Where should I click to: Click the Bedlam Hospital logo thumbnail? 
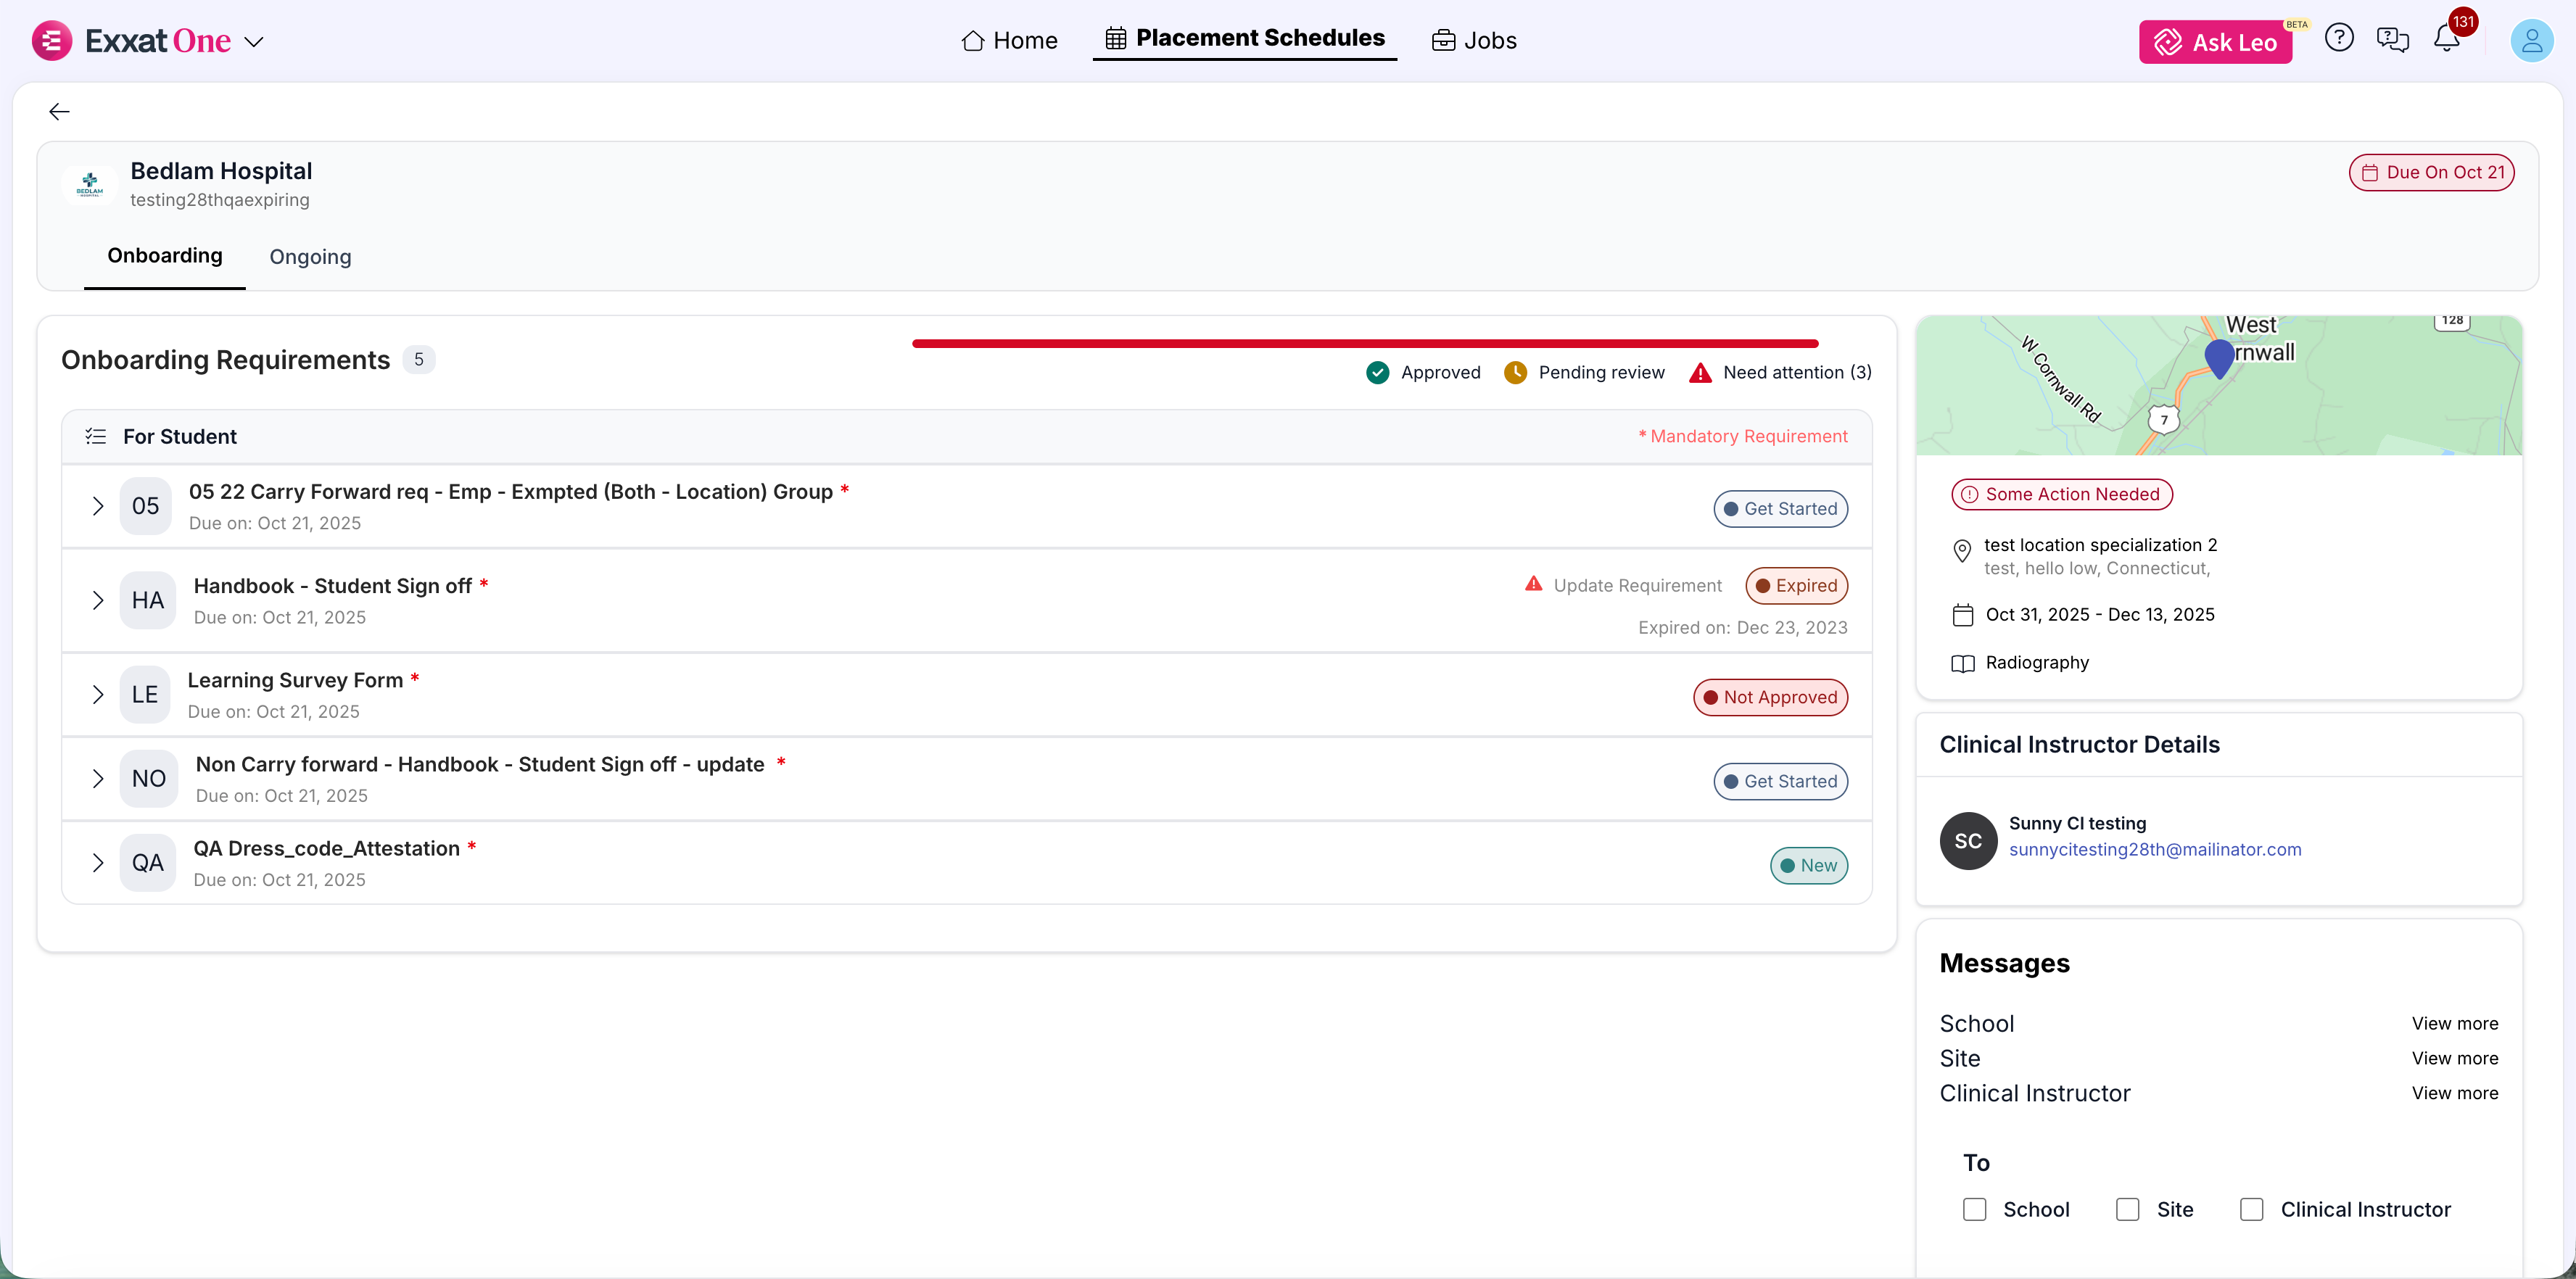[x=90, y=184]
